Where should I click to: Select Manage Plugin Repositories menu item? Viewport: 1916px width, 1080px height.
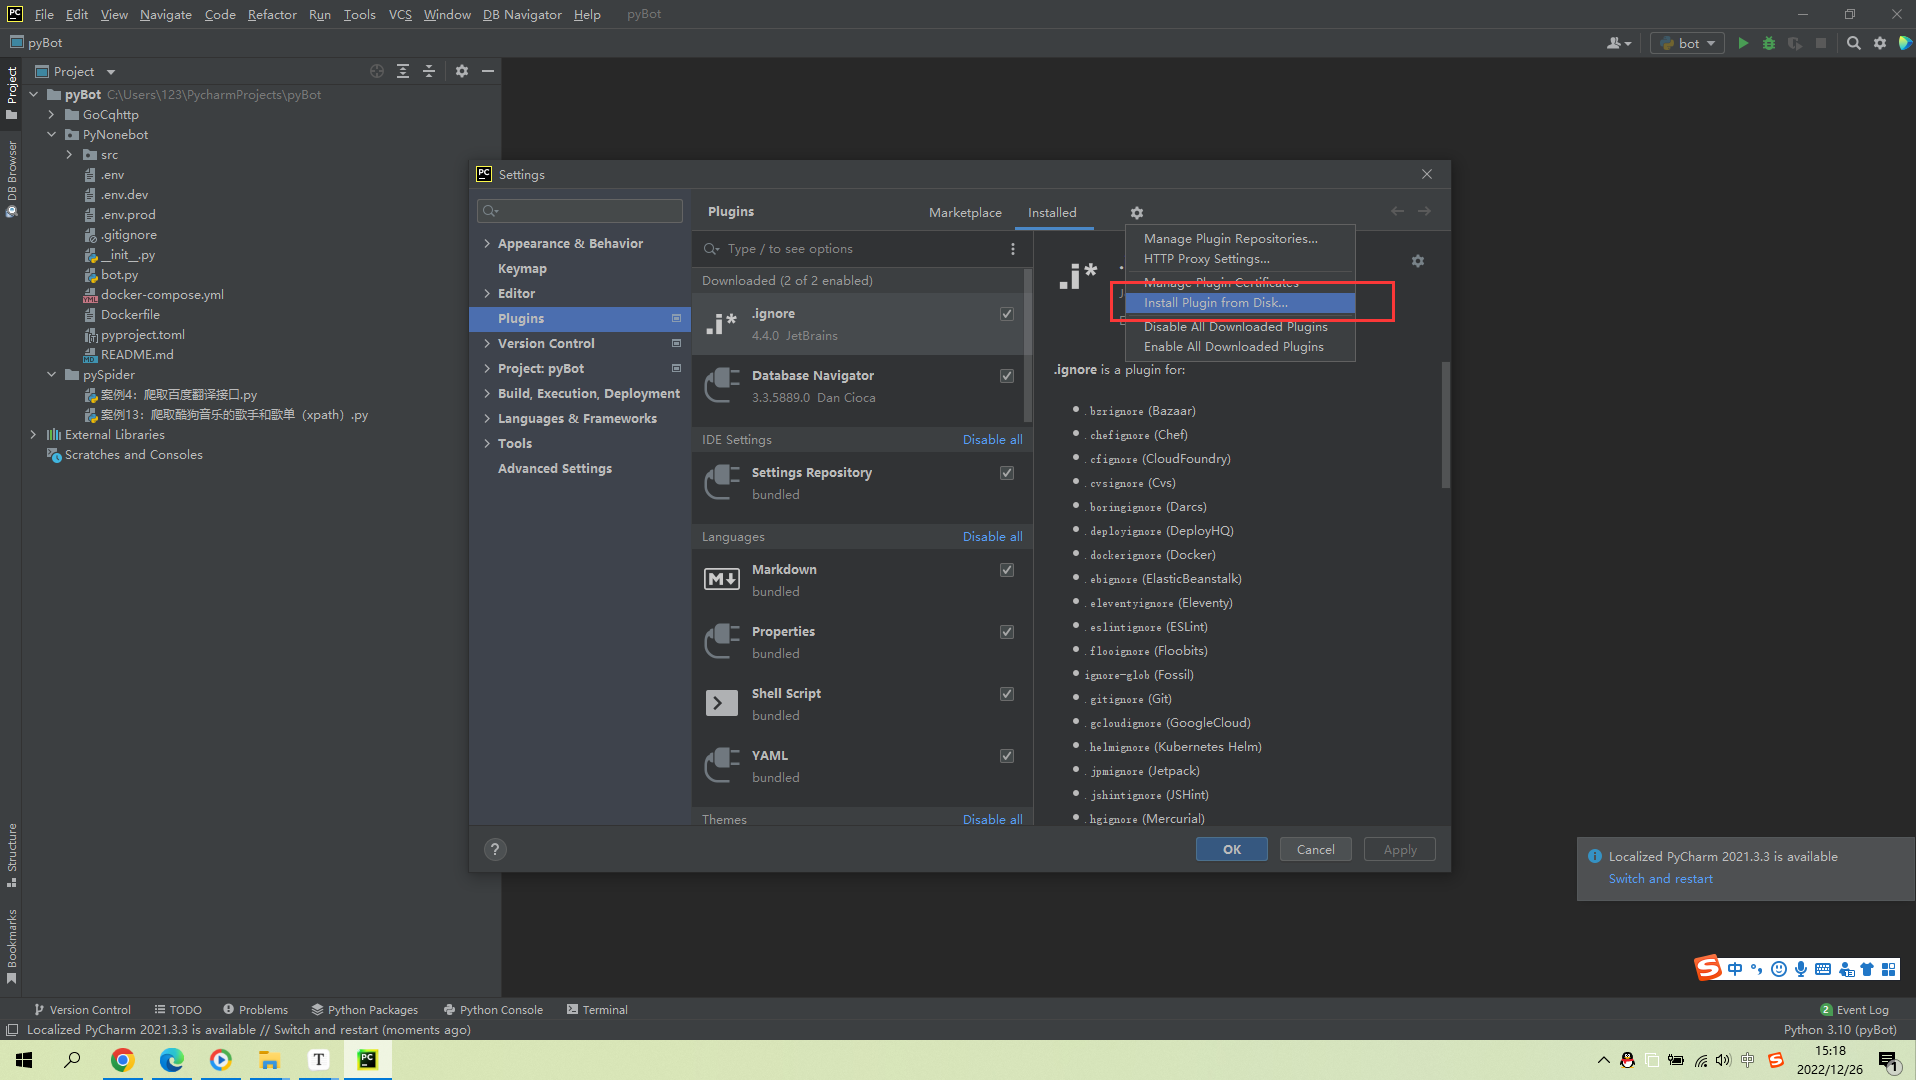click(1240, 239)
